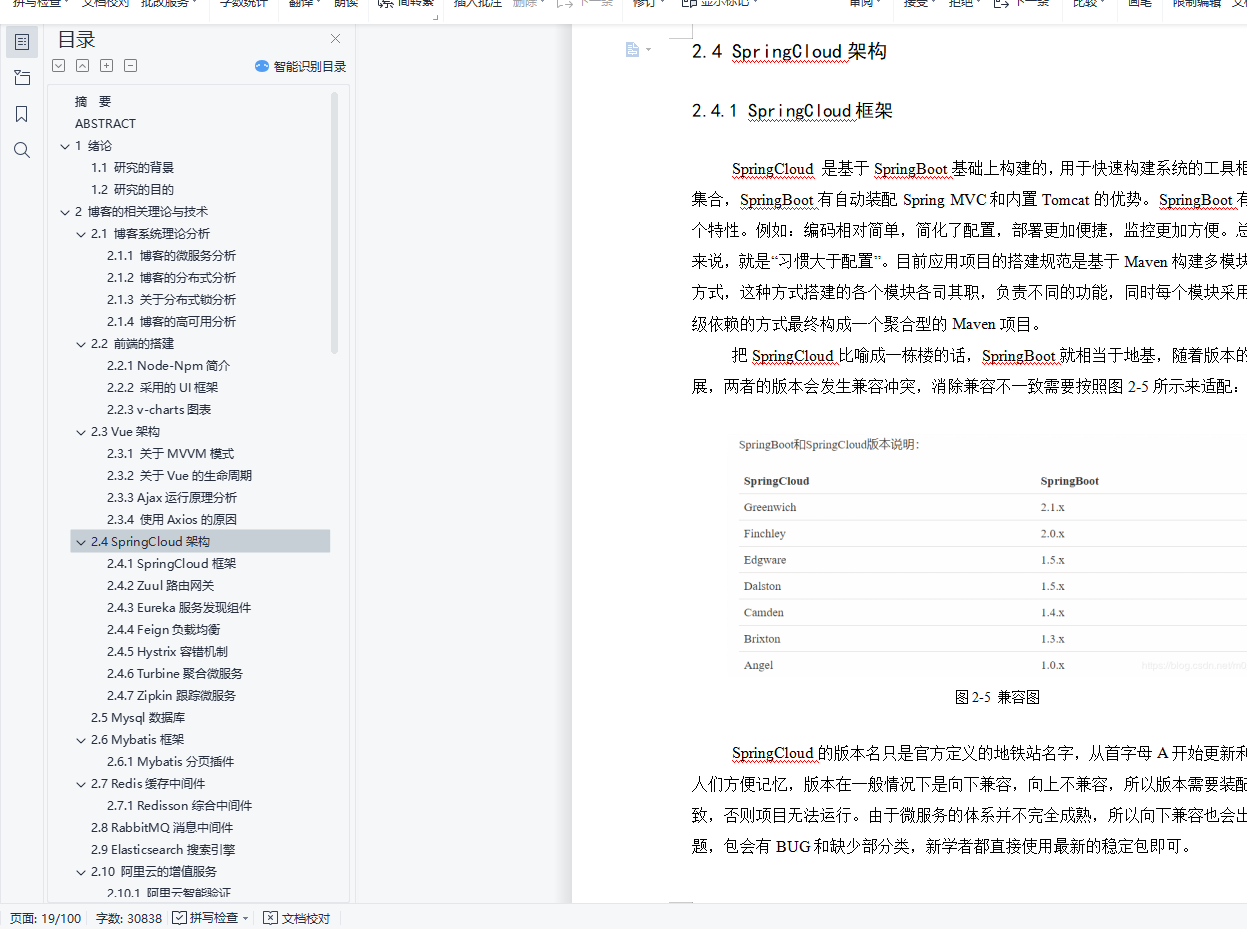1247x929 pixels.
Task: Jump to 2.8 RabbitMQ 消息中间件
Action: click(162, 828)
